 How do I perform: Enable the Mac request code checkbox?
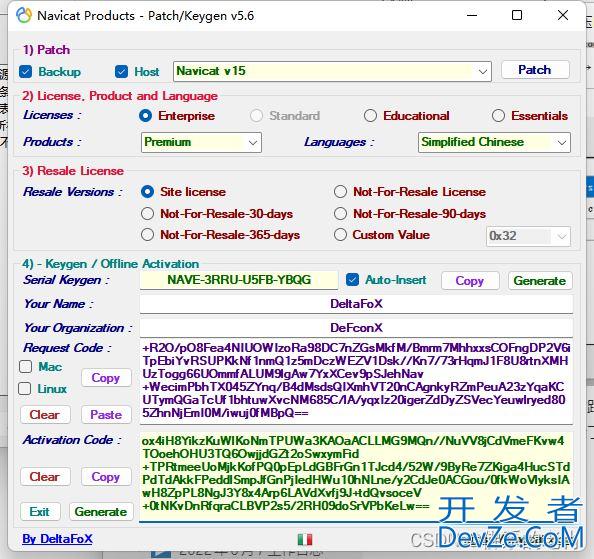pos(25,366)
